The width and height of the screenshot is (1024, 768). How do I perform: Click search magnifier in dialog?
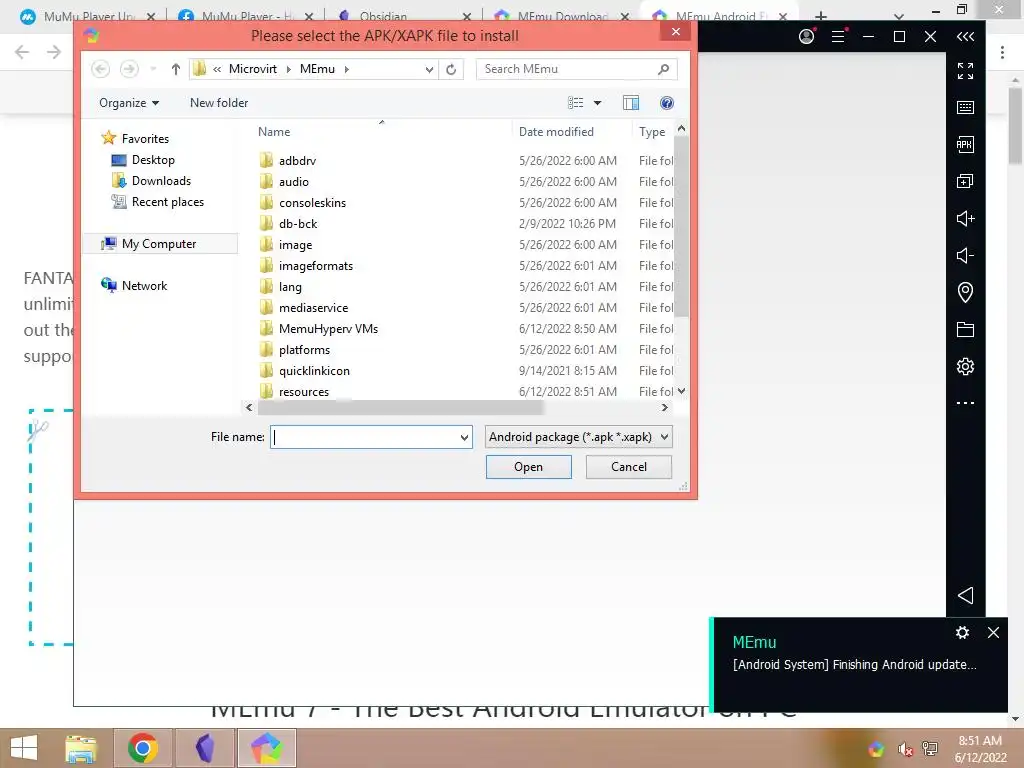(664, 69)
